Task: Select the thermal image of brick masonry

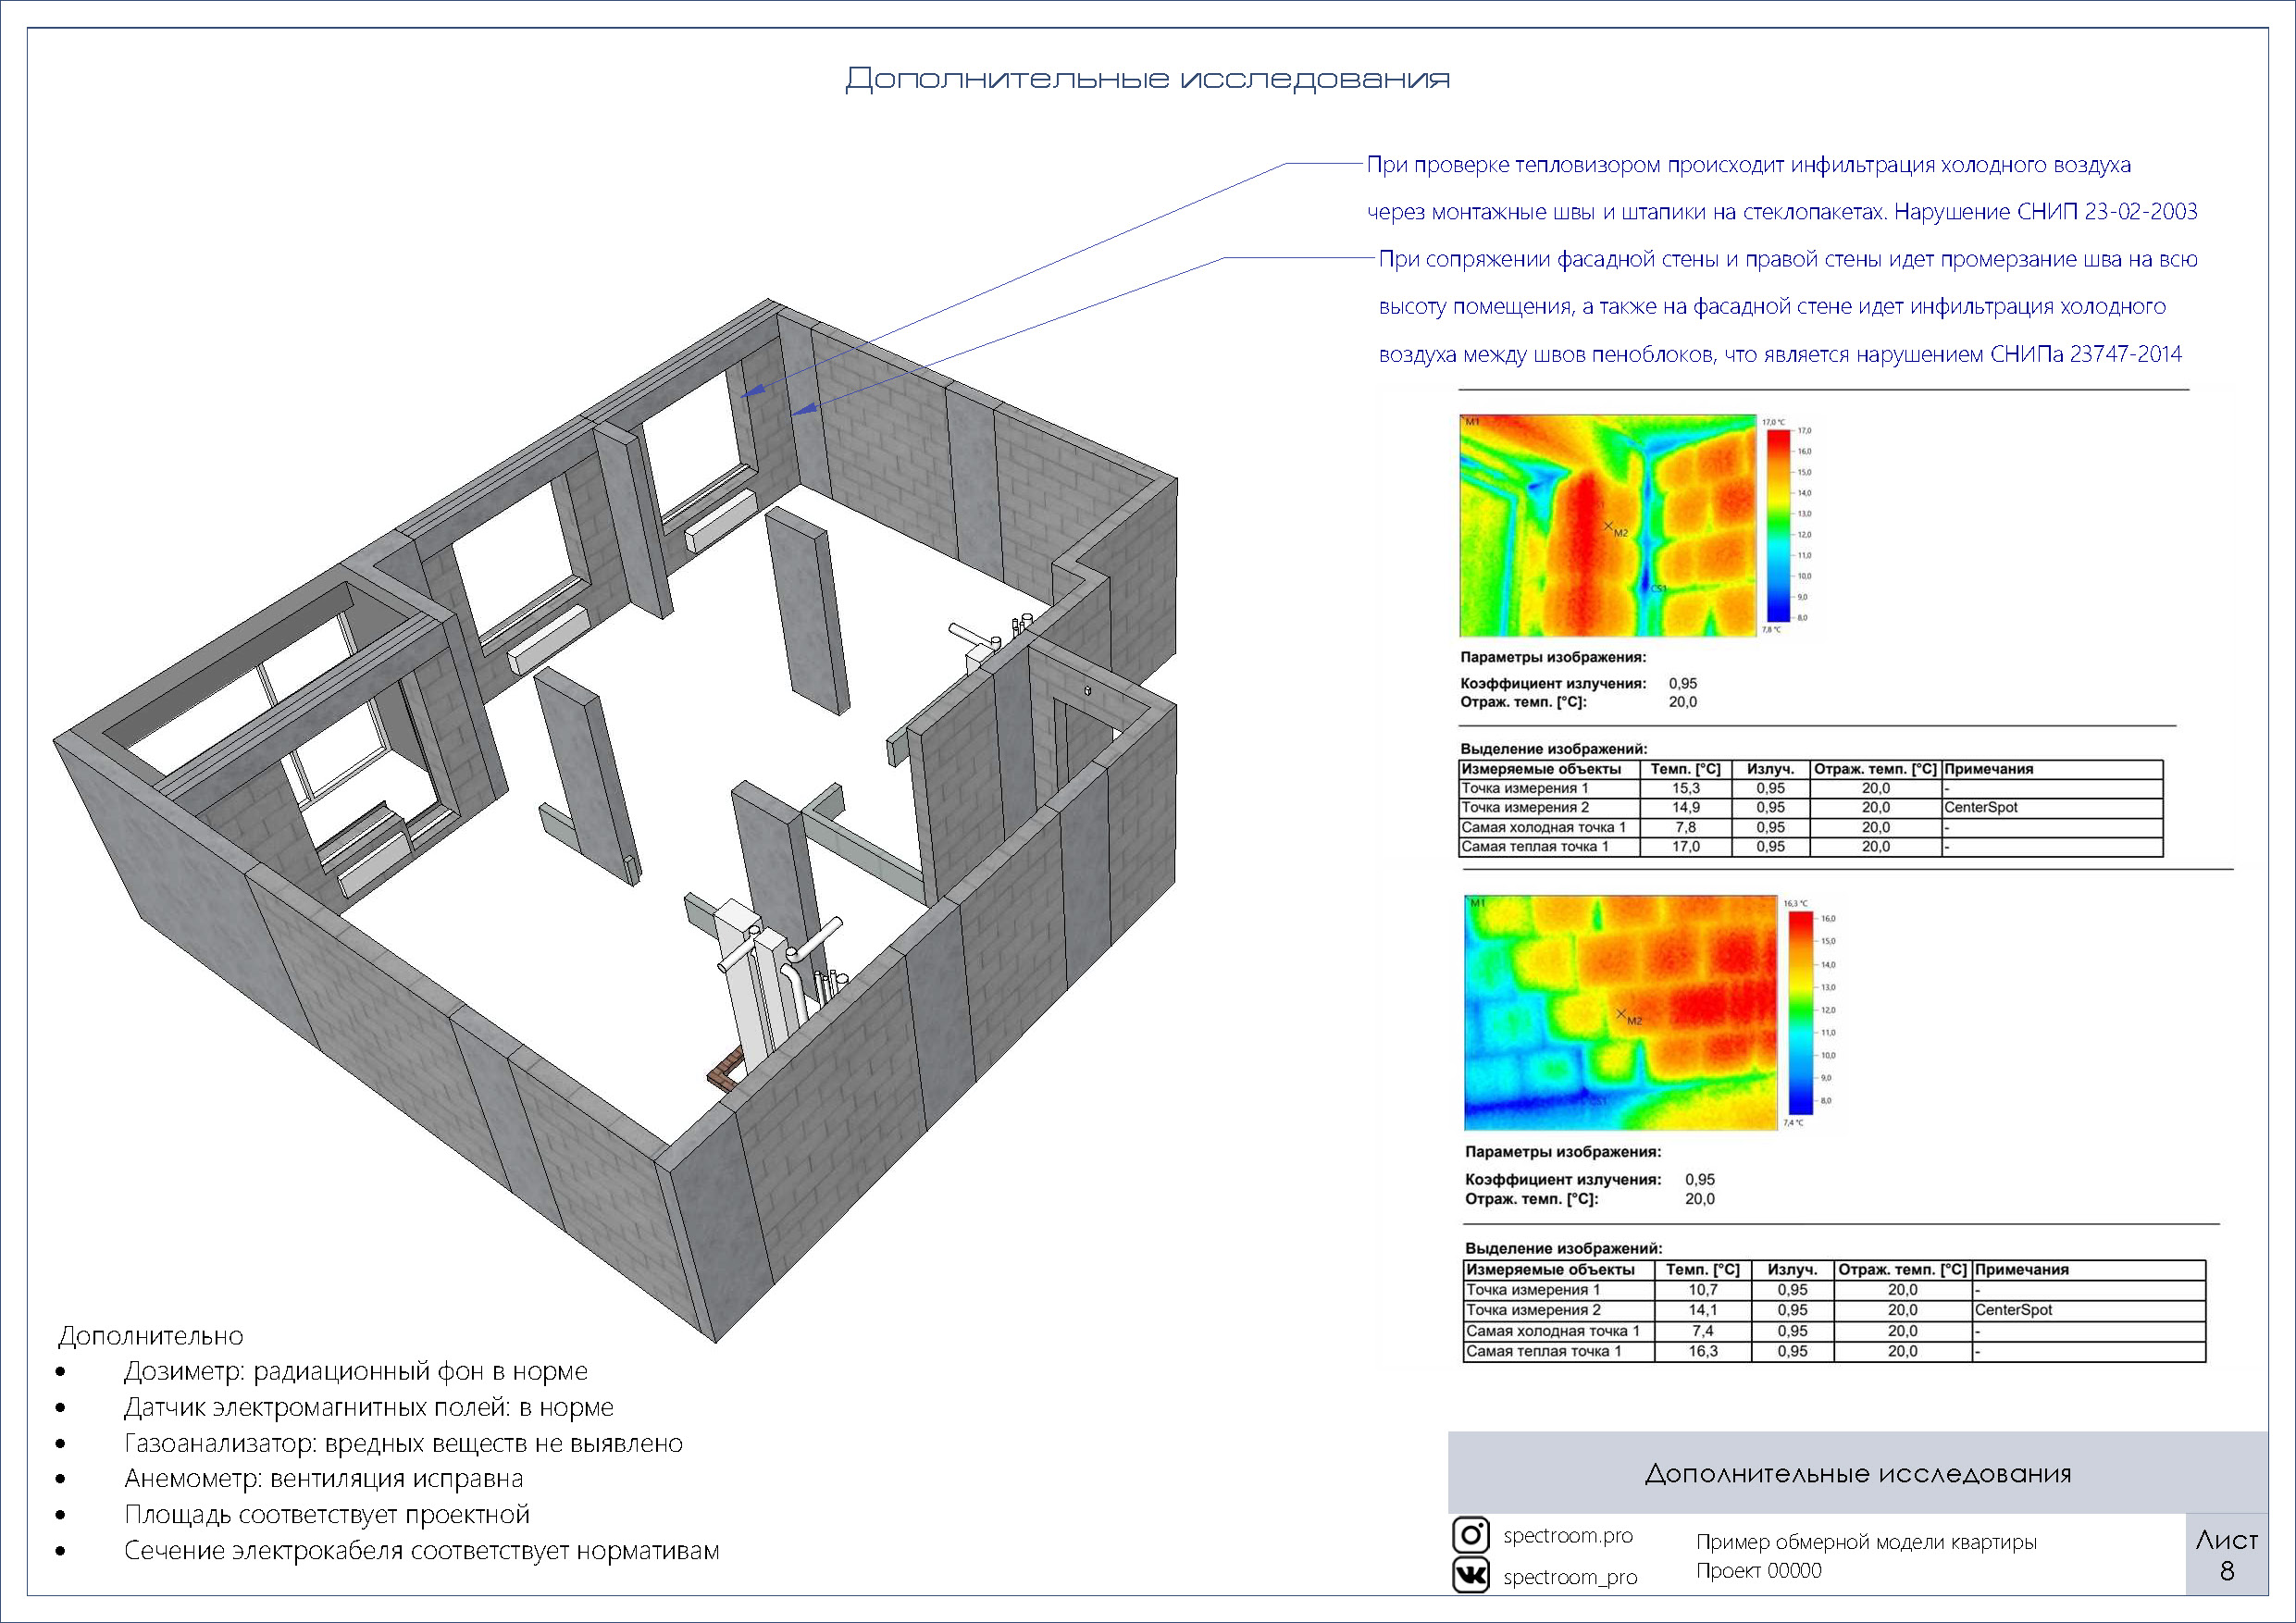Action: pyautogui.click(x=1621, y=1013)
